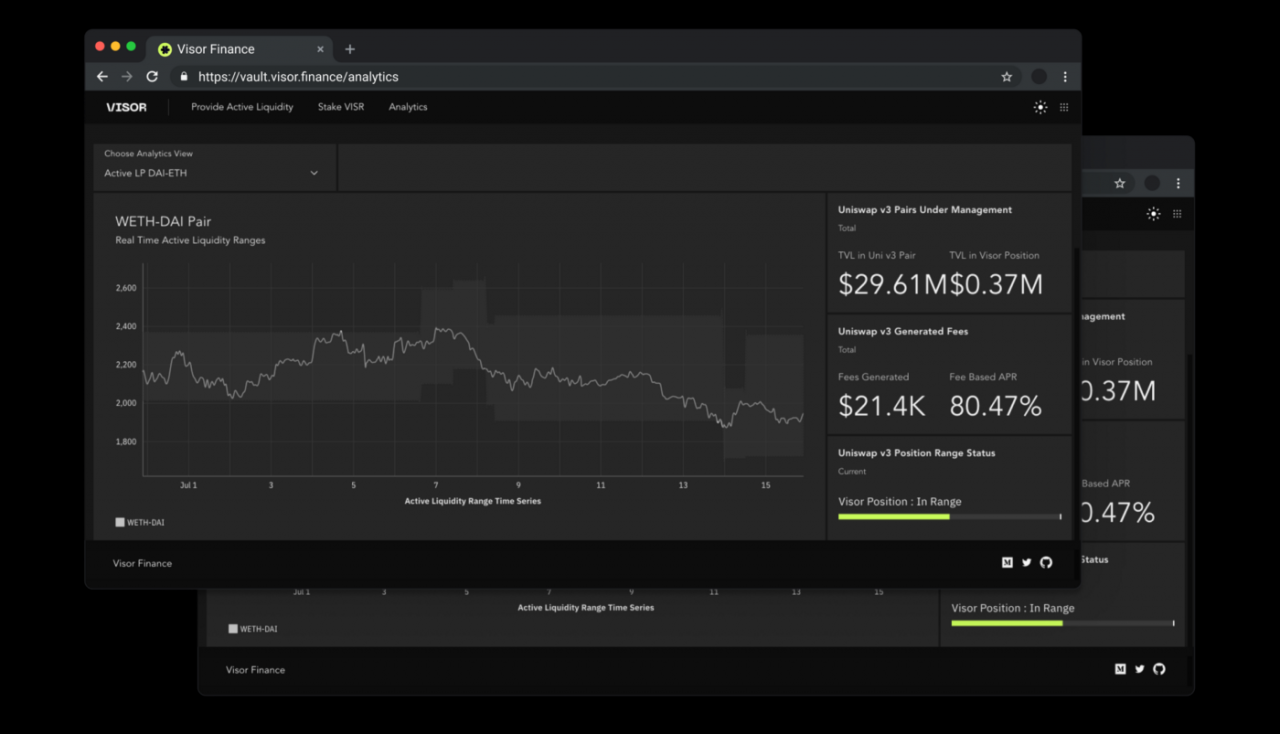Viewport: 1280px width, 734px height.
Task: Expand the Choose Analytics View dropdown
Action: point(215,166)
